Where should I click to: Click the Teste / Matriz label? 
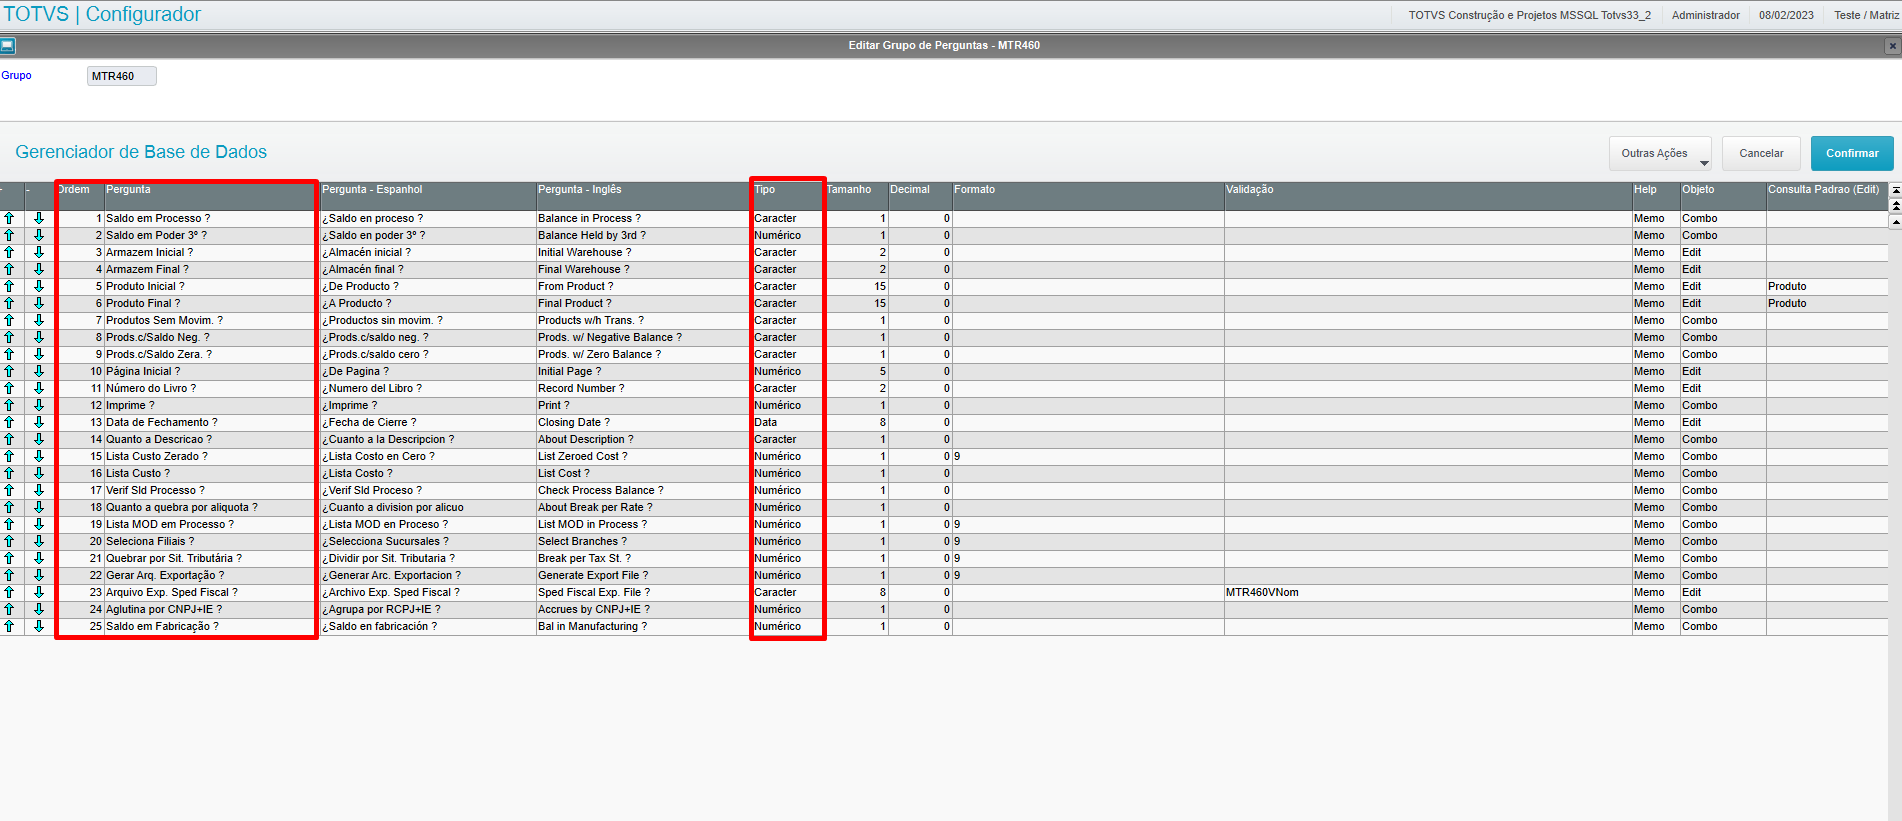[1866, 15]
